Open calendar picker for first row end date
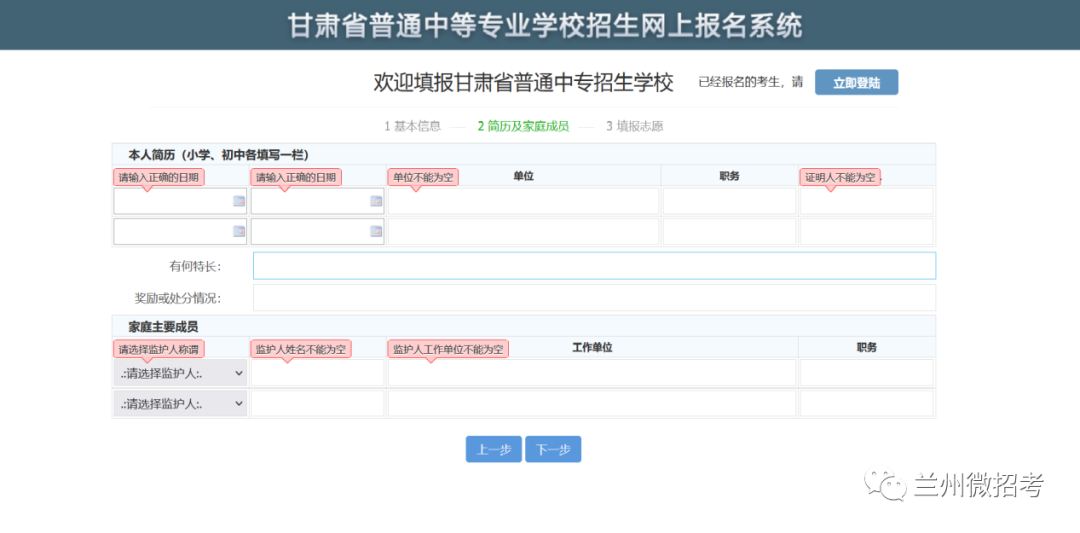 pos(376,201)
